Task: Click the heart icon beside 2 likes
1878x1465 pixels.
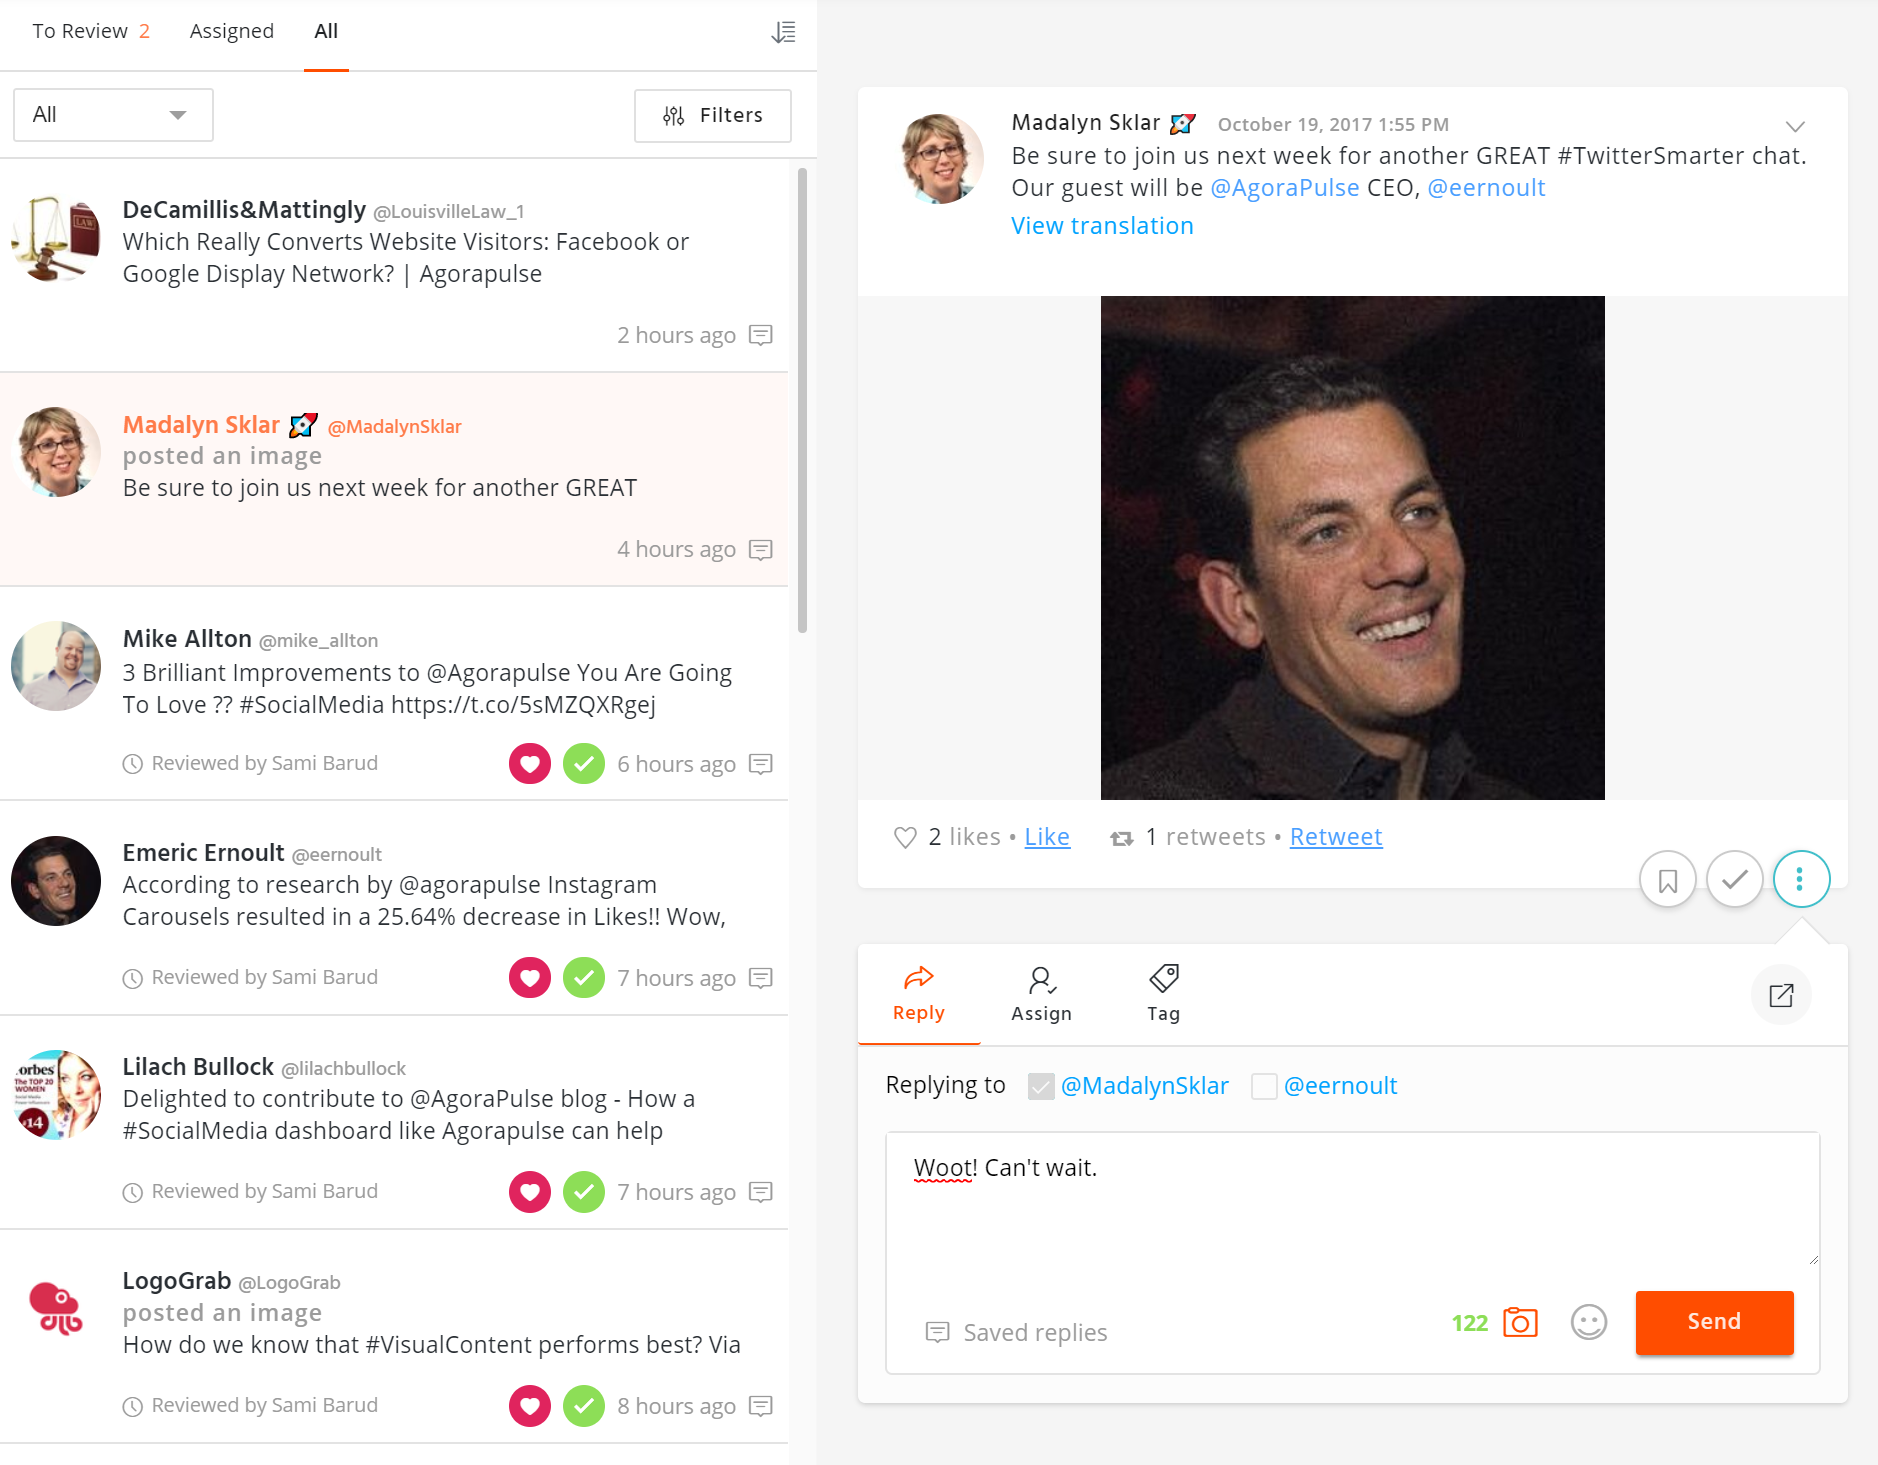Action: pyautogui.click(x=905, y=838)
